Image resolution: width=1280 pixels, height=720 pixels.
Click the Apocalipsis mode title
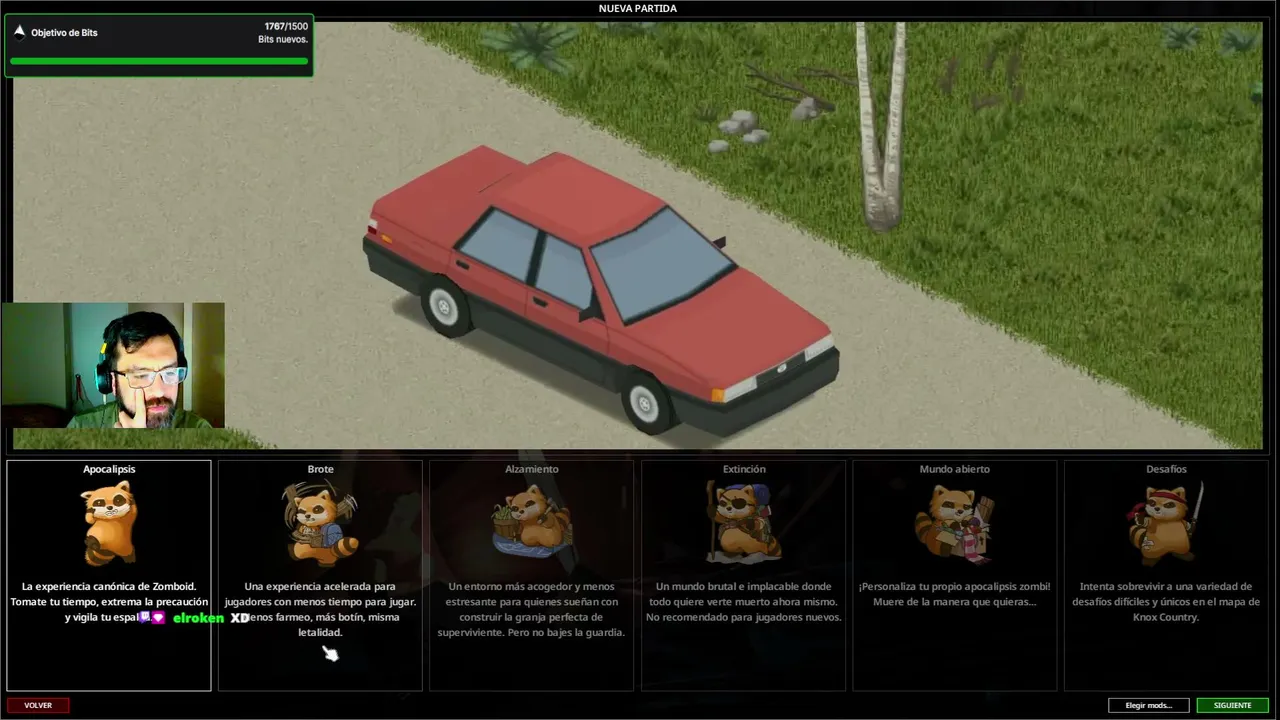click(109, 469)
